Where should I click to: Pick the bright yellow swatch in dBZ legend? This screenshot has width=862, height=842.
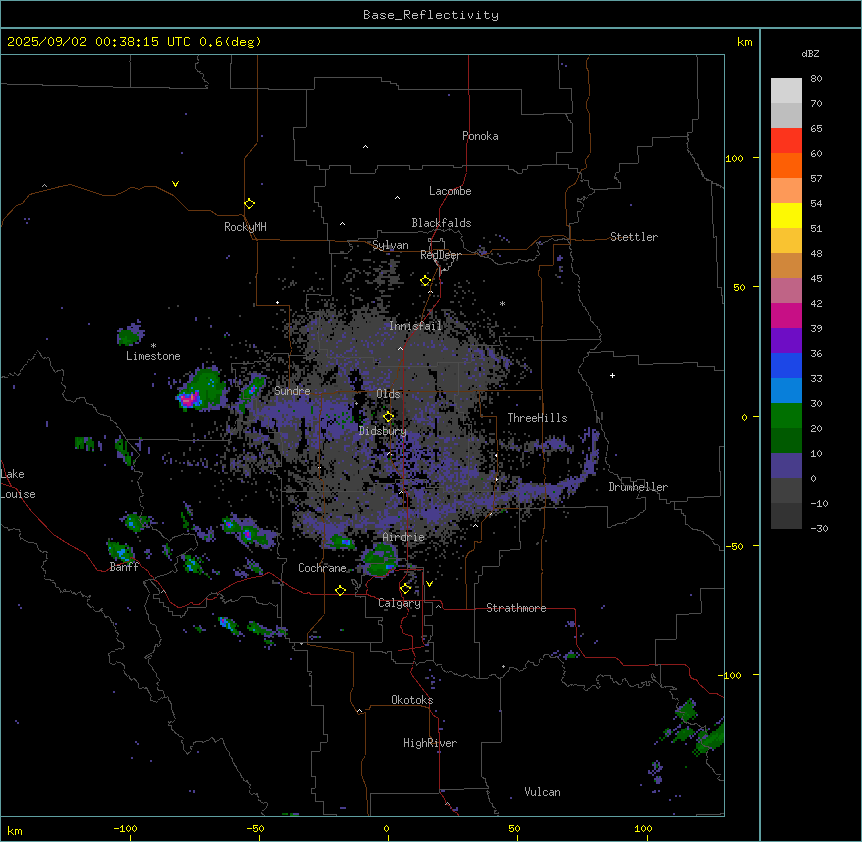(x=786, y=215)
